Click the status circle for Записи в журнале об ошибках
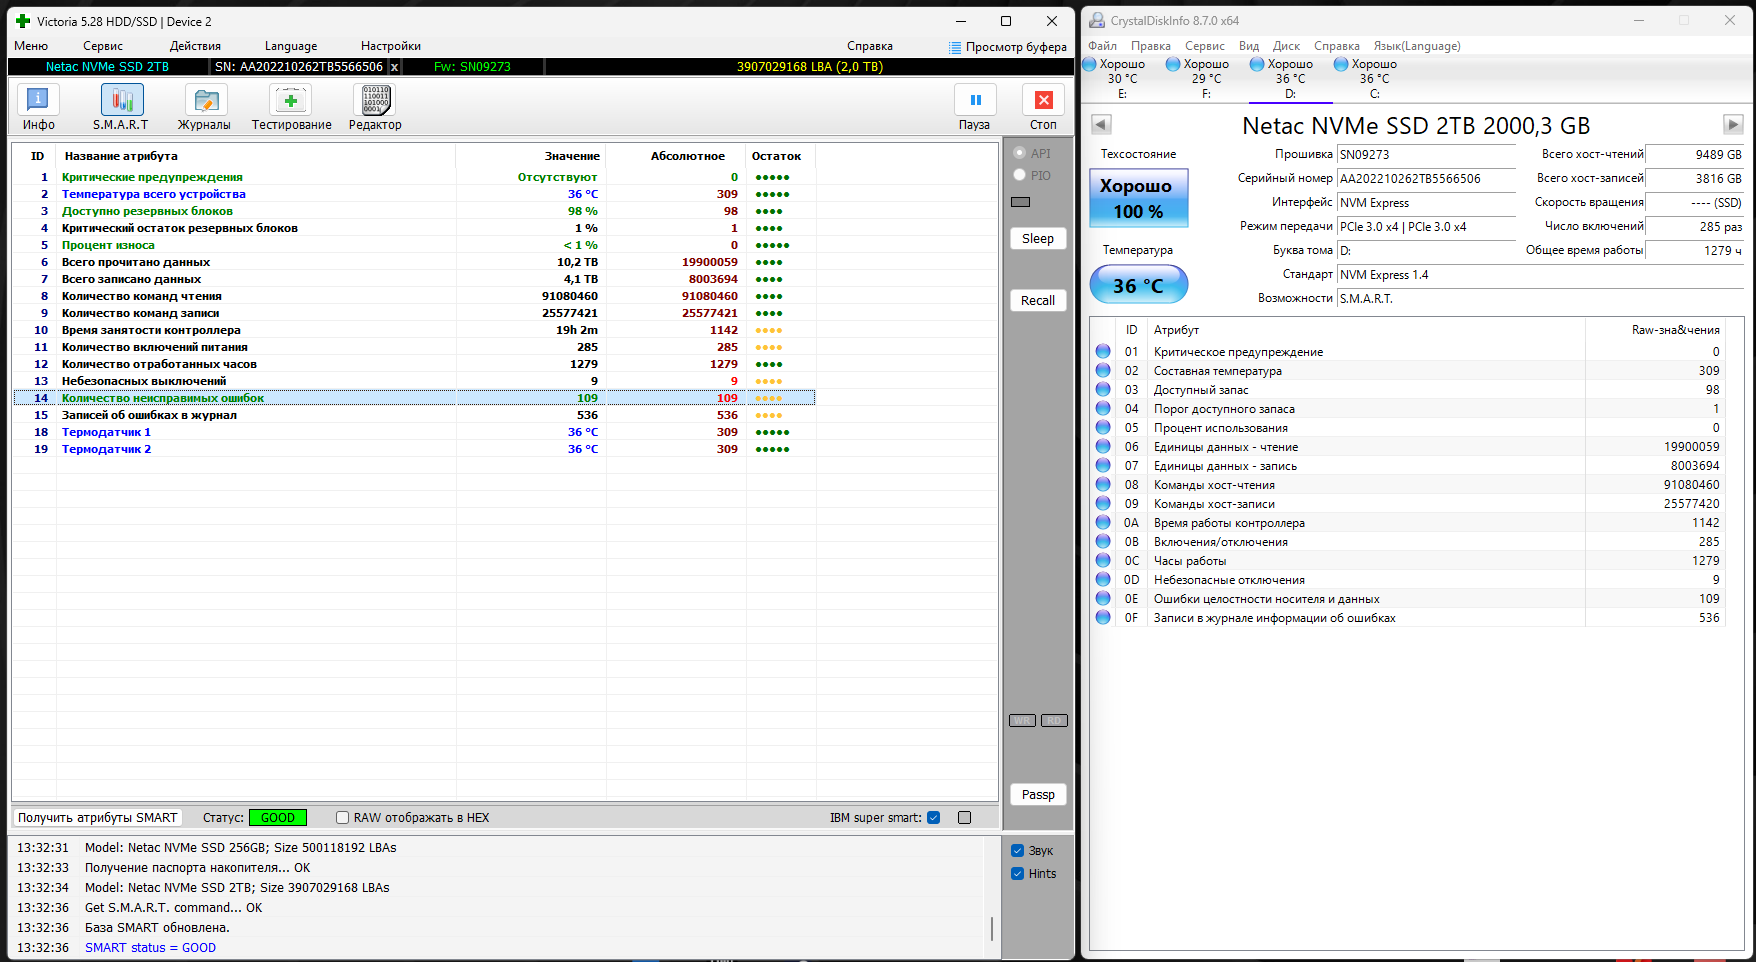Viewport: 1756px width, 962px height. (1103, 618)
